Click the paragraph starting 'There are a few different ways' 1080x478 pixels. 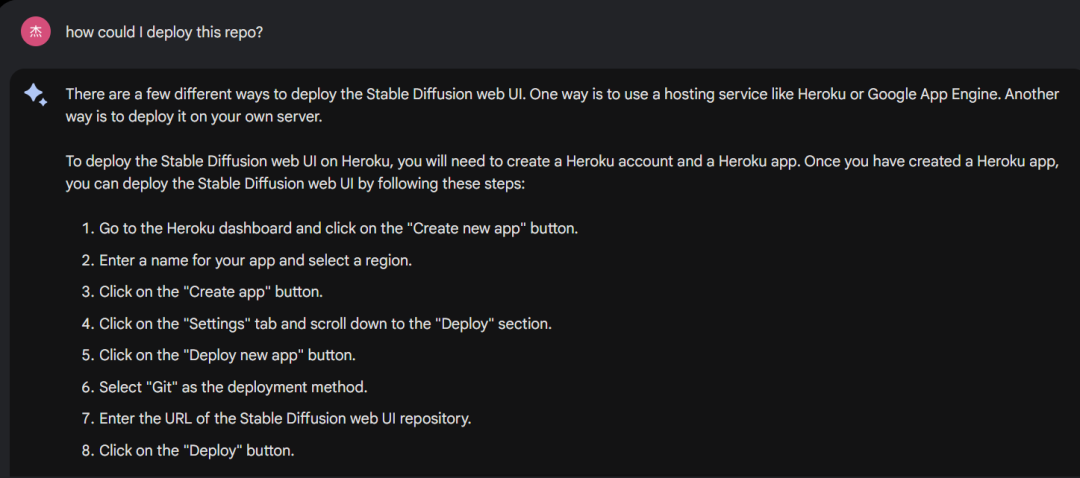tap(562, 105)
